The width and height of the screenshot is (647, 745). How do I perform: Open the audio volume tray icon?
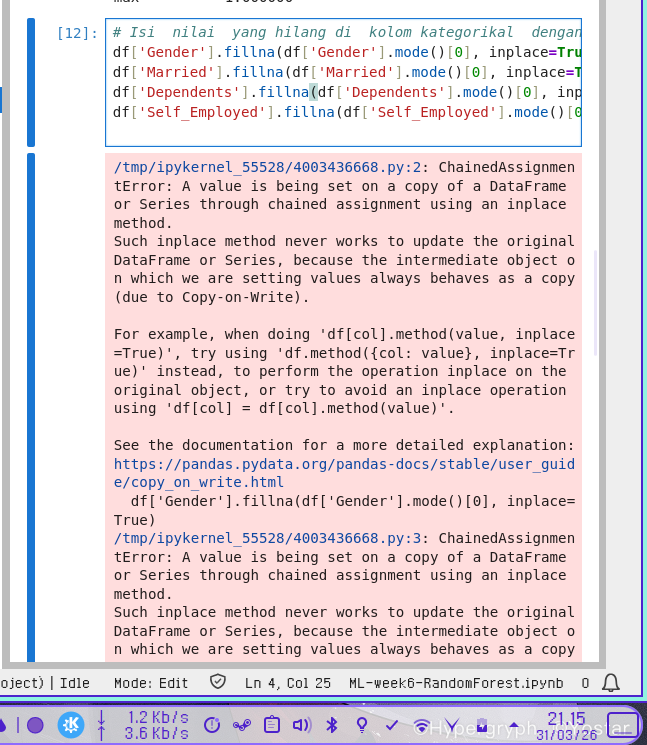pyautogui.click(x=302, y=725)
